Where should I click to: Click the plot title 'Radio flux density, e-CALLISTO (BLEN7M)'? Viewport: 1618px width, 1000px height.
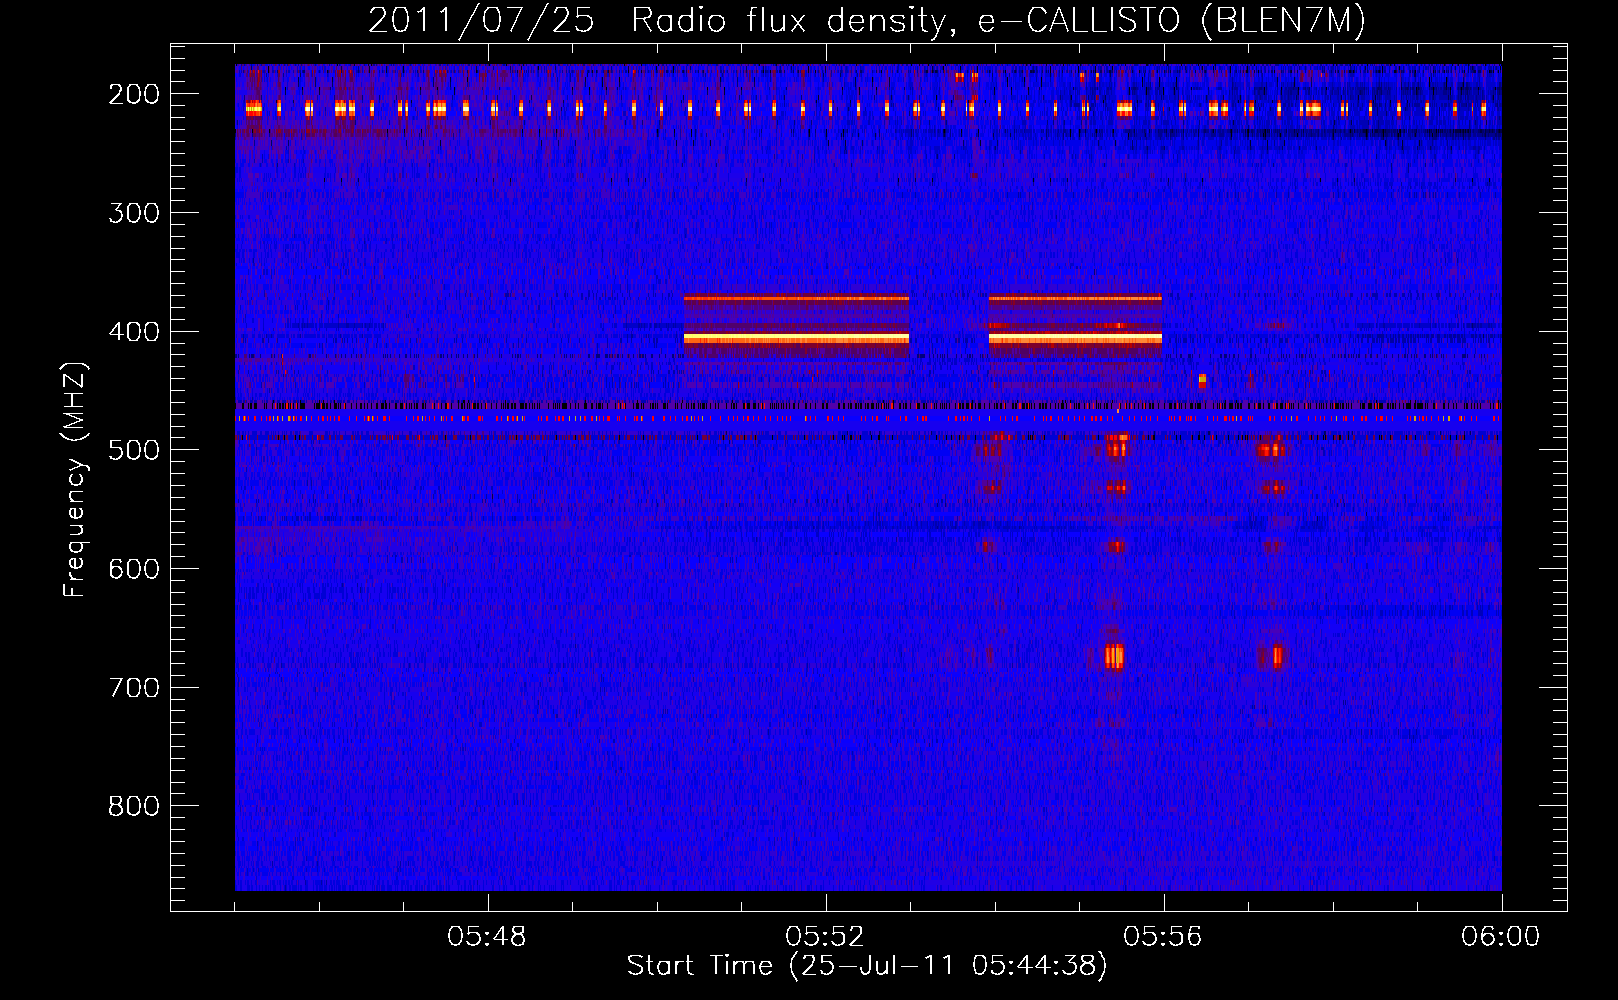[x=998, y=21]
